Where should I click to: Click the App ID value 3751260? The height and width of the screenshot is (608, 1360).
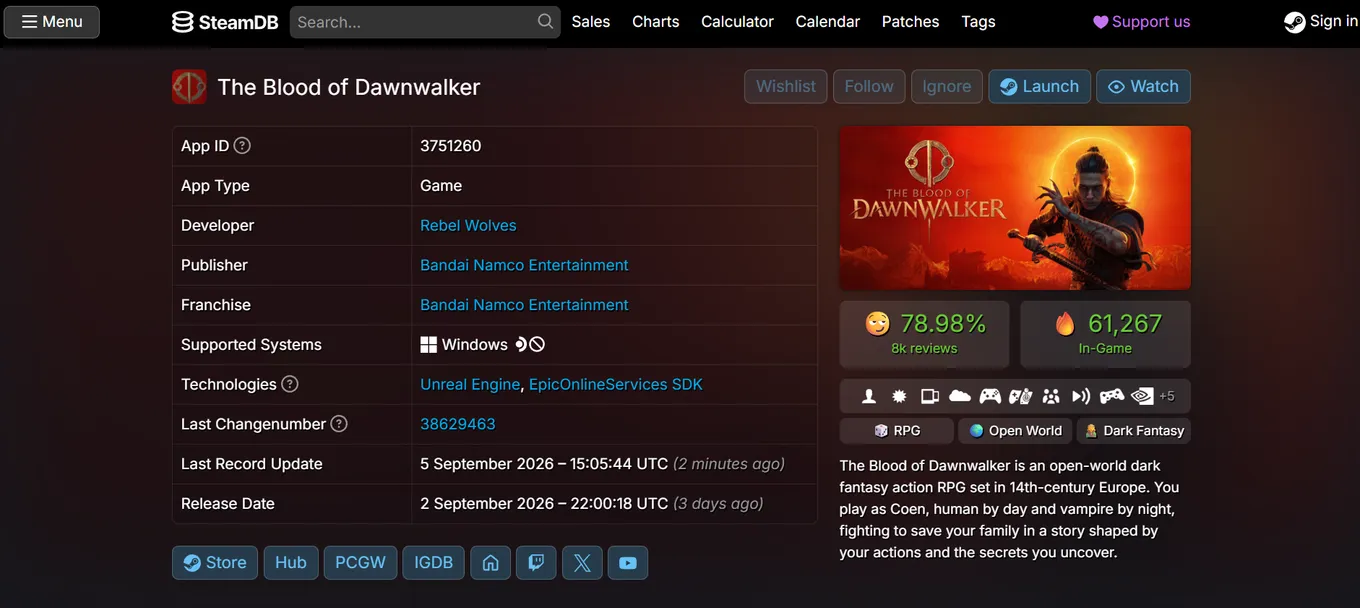451,145
